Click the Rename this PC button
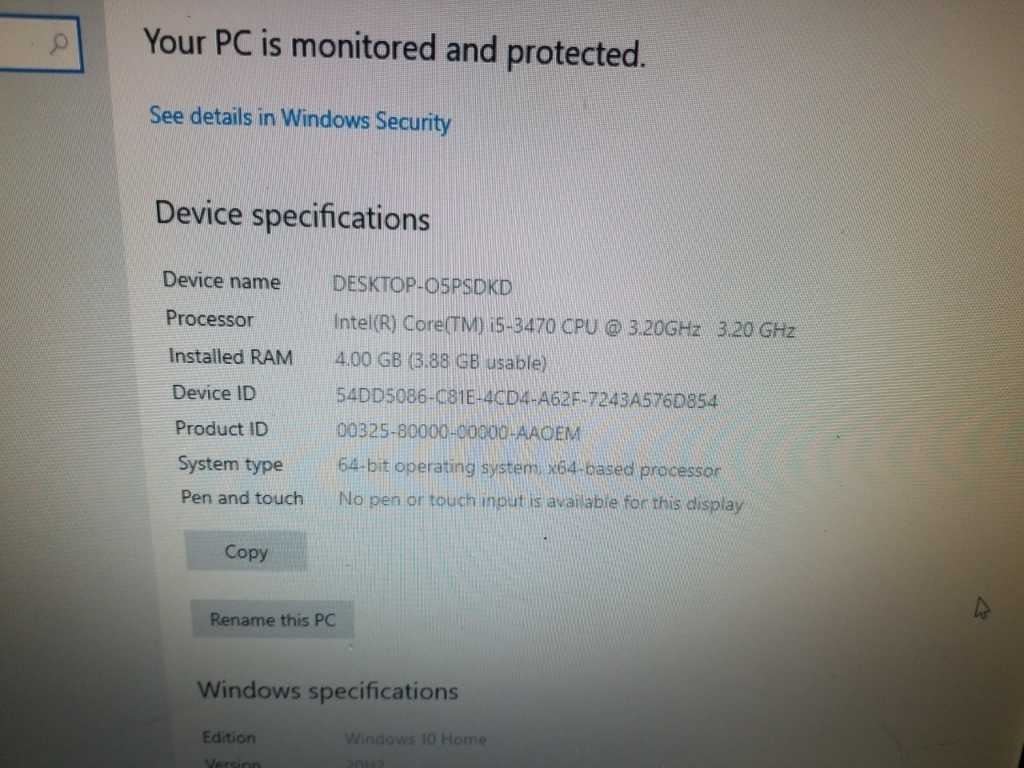The width and height of the screenshot is (1024, 768). click(272, 619)
